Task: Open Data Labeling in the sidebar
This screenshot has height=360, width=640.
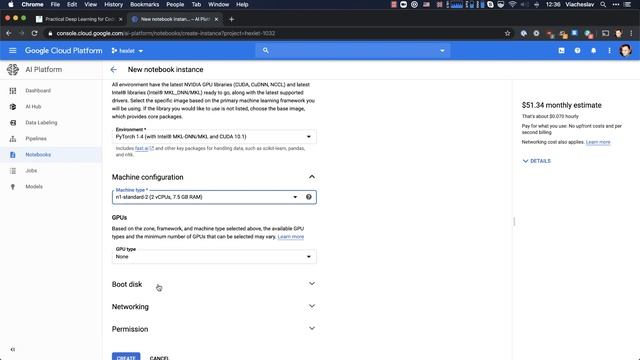Action: (x=41, y=122)
